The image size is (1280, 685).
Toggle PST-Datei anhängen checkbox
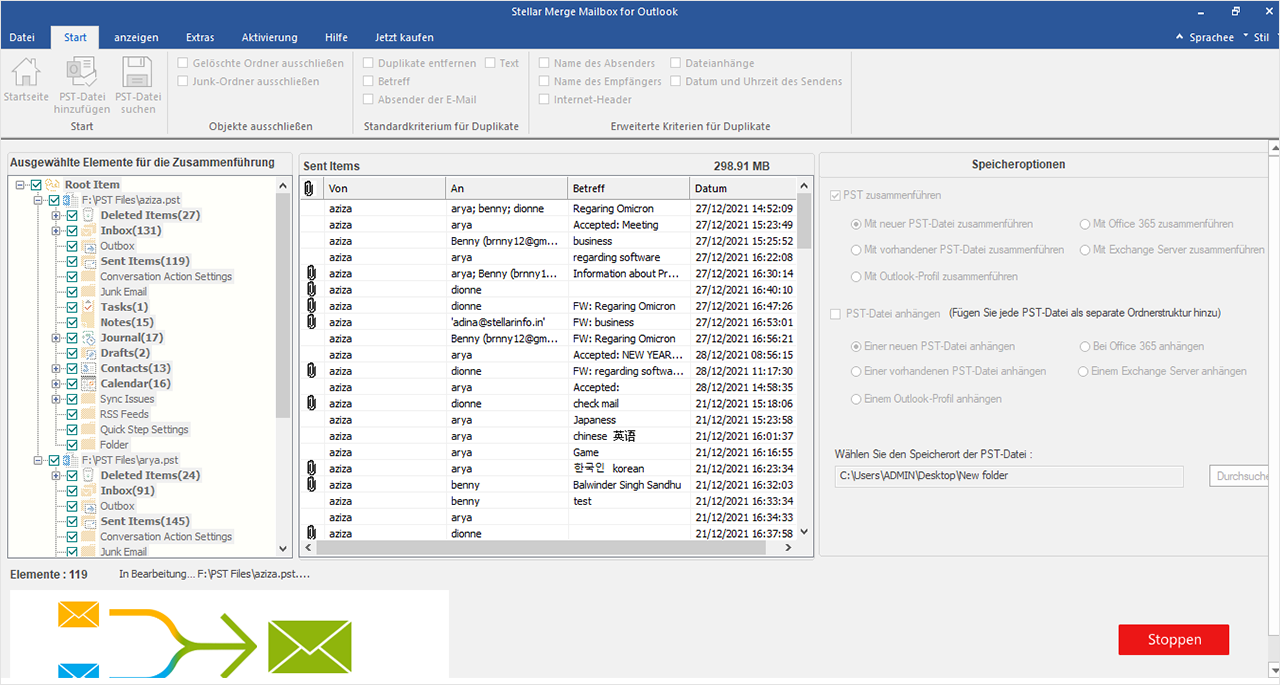(x=836, y=314)
